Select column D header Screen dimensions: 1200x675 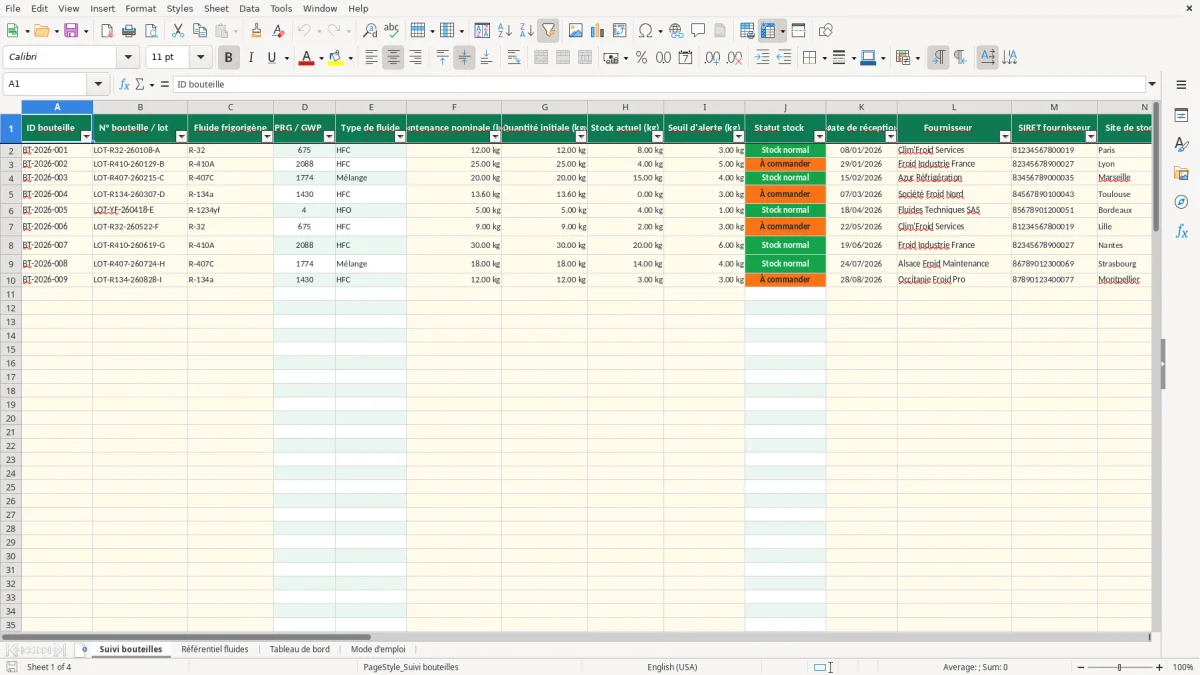[x=305, y=107]
